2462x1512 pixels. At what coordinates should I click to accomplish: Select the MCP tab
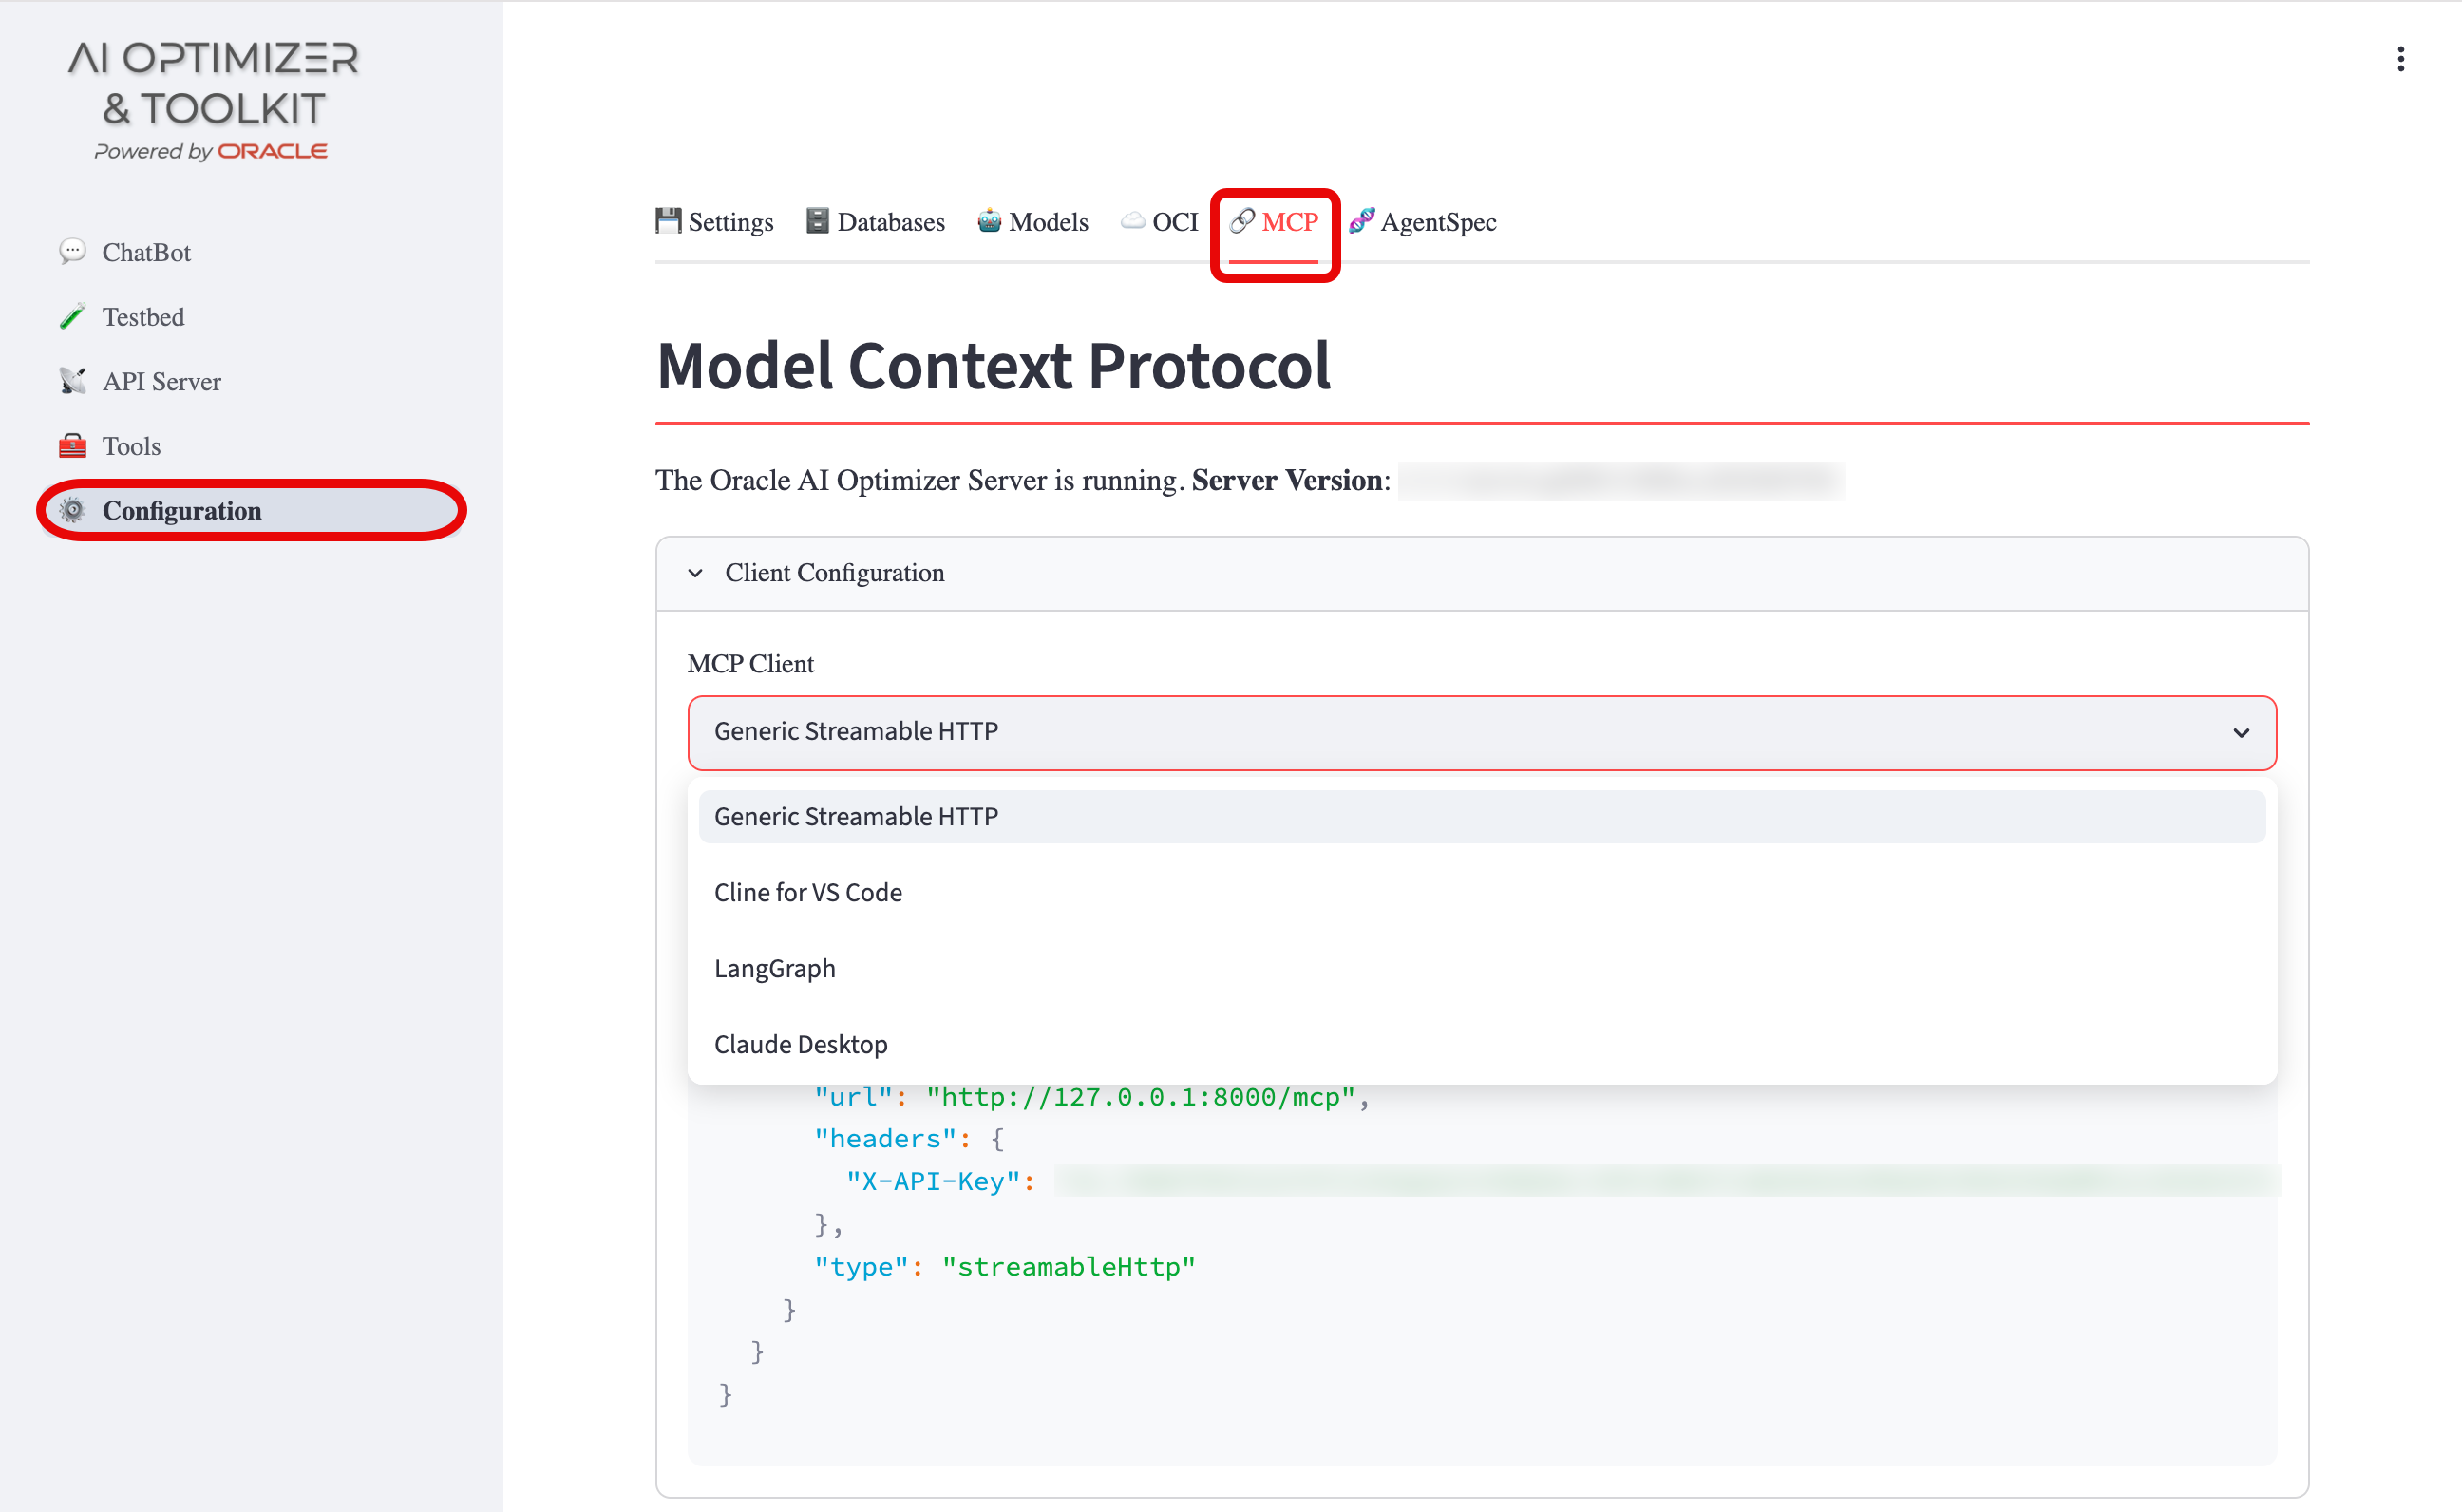pos(1274,222)
